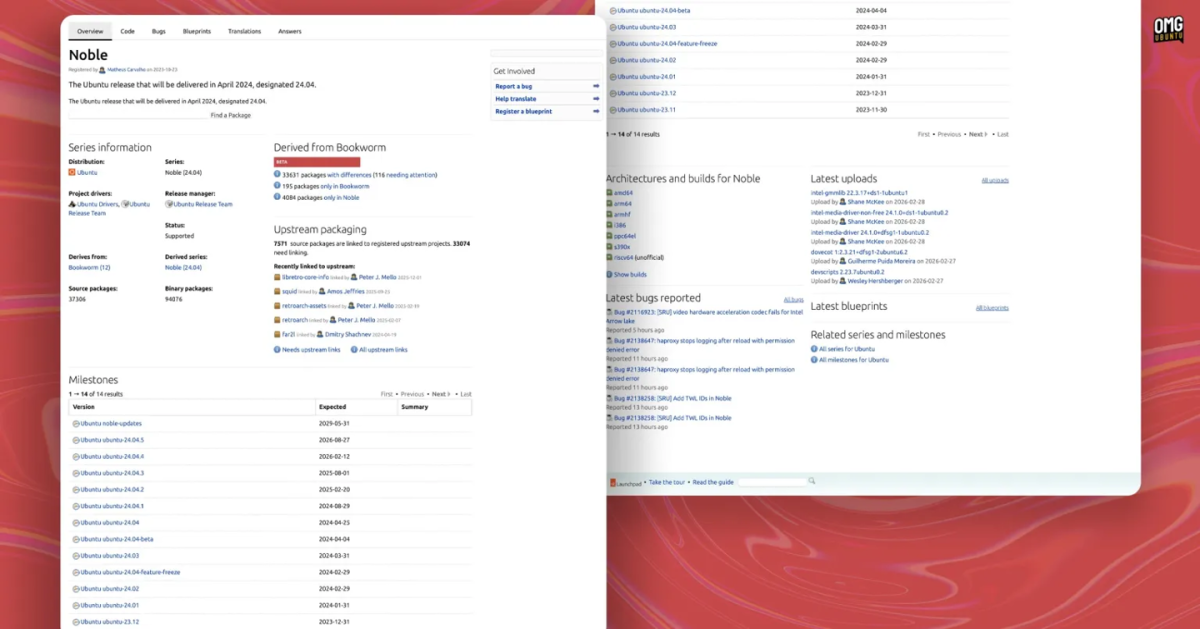
Task: Click the info icon beside Needs upstream links
Action: (x=277, y=350)
